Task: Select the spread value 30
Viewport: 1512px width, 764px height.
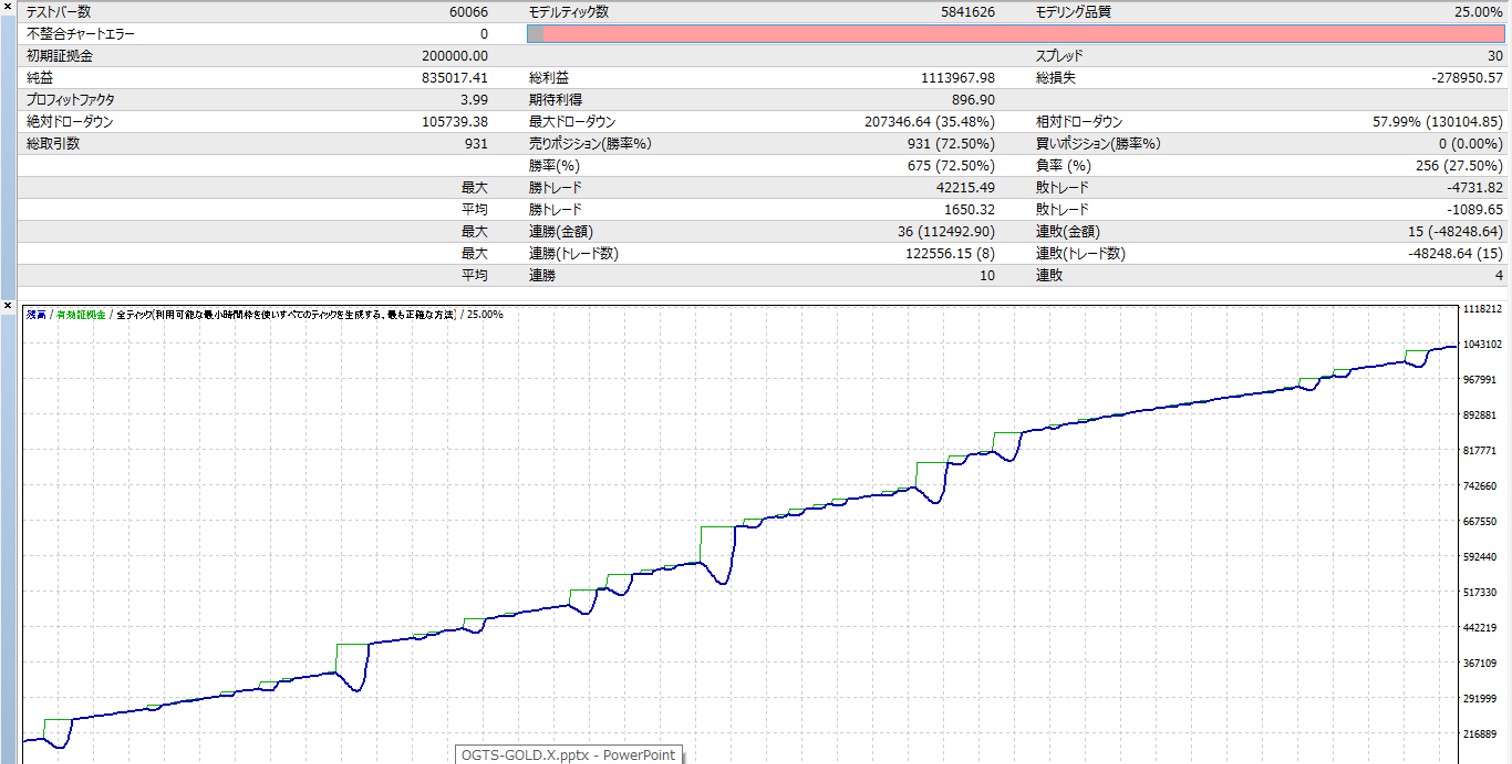Action: [1495, 56]
